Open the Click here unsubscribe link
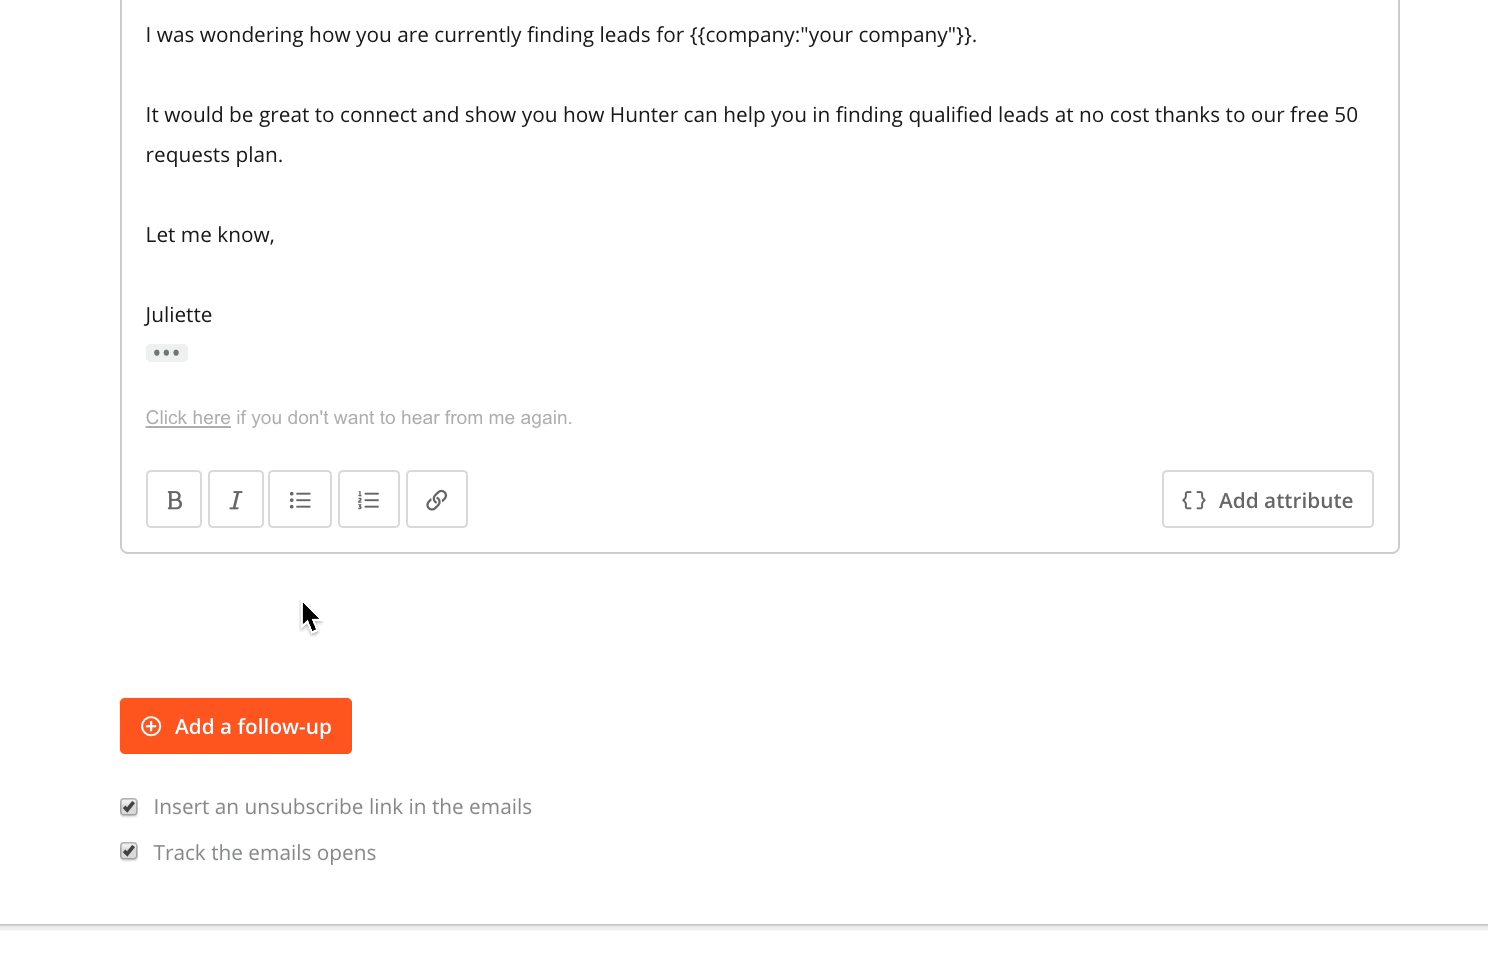Screen dimensions: 1488x964 tap(187, 417)
